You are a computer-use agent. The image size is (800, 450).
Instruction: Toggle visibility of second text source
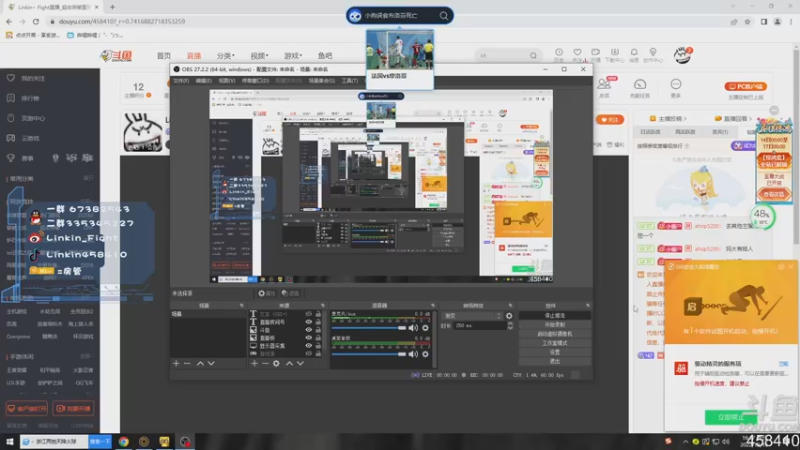pos(309,322)
